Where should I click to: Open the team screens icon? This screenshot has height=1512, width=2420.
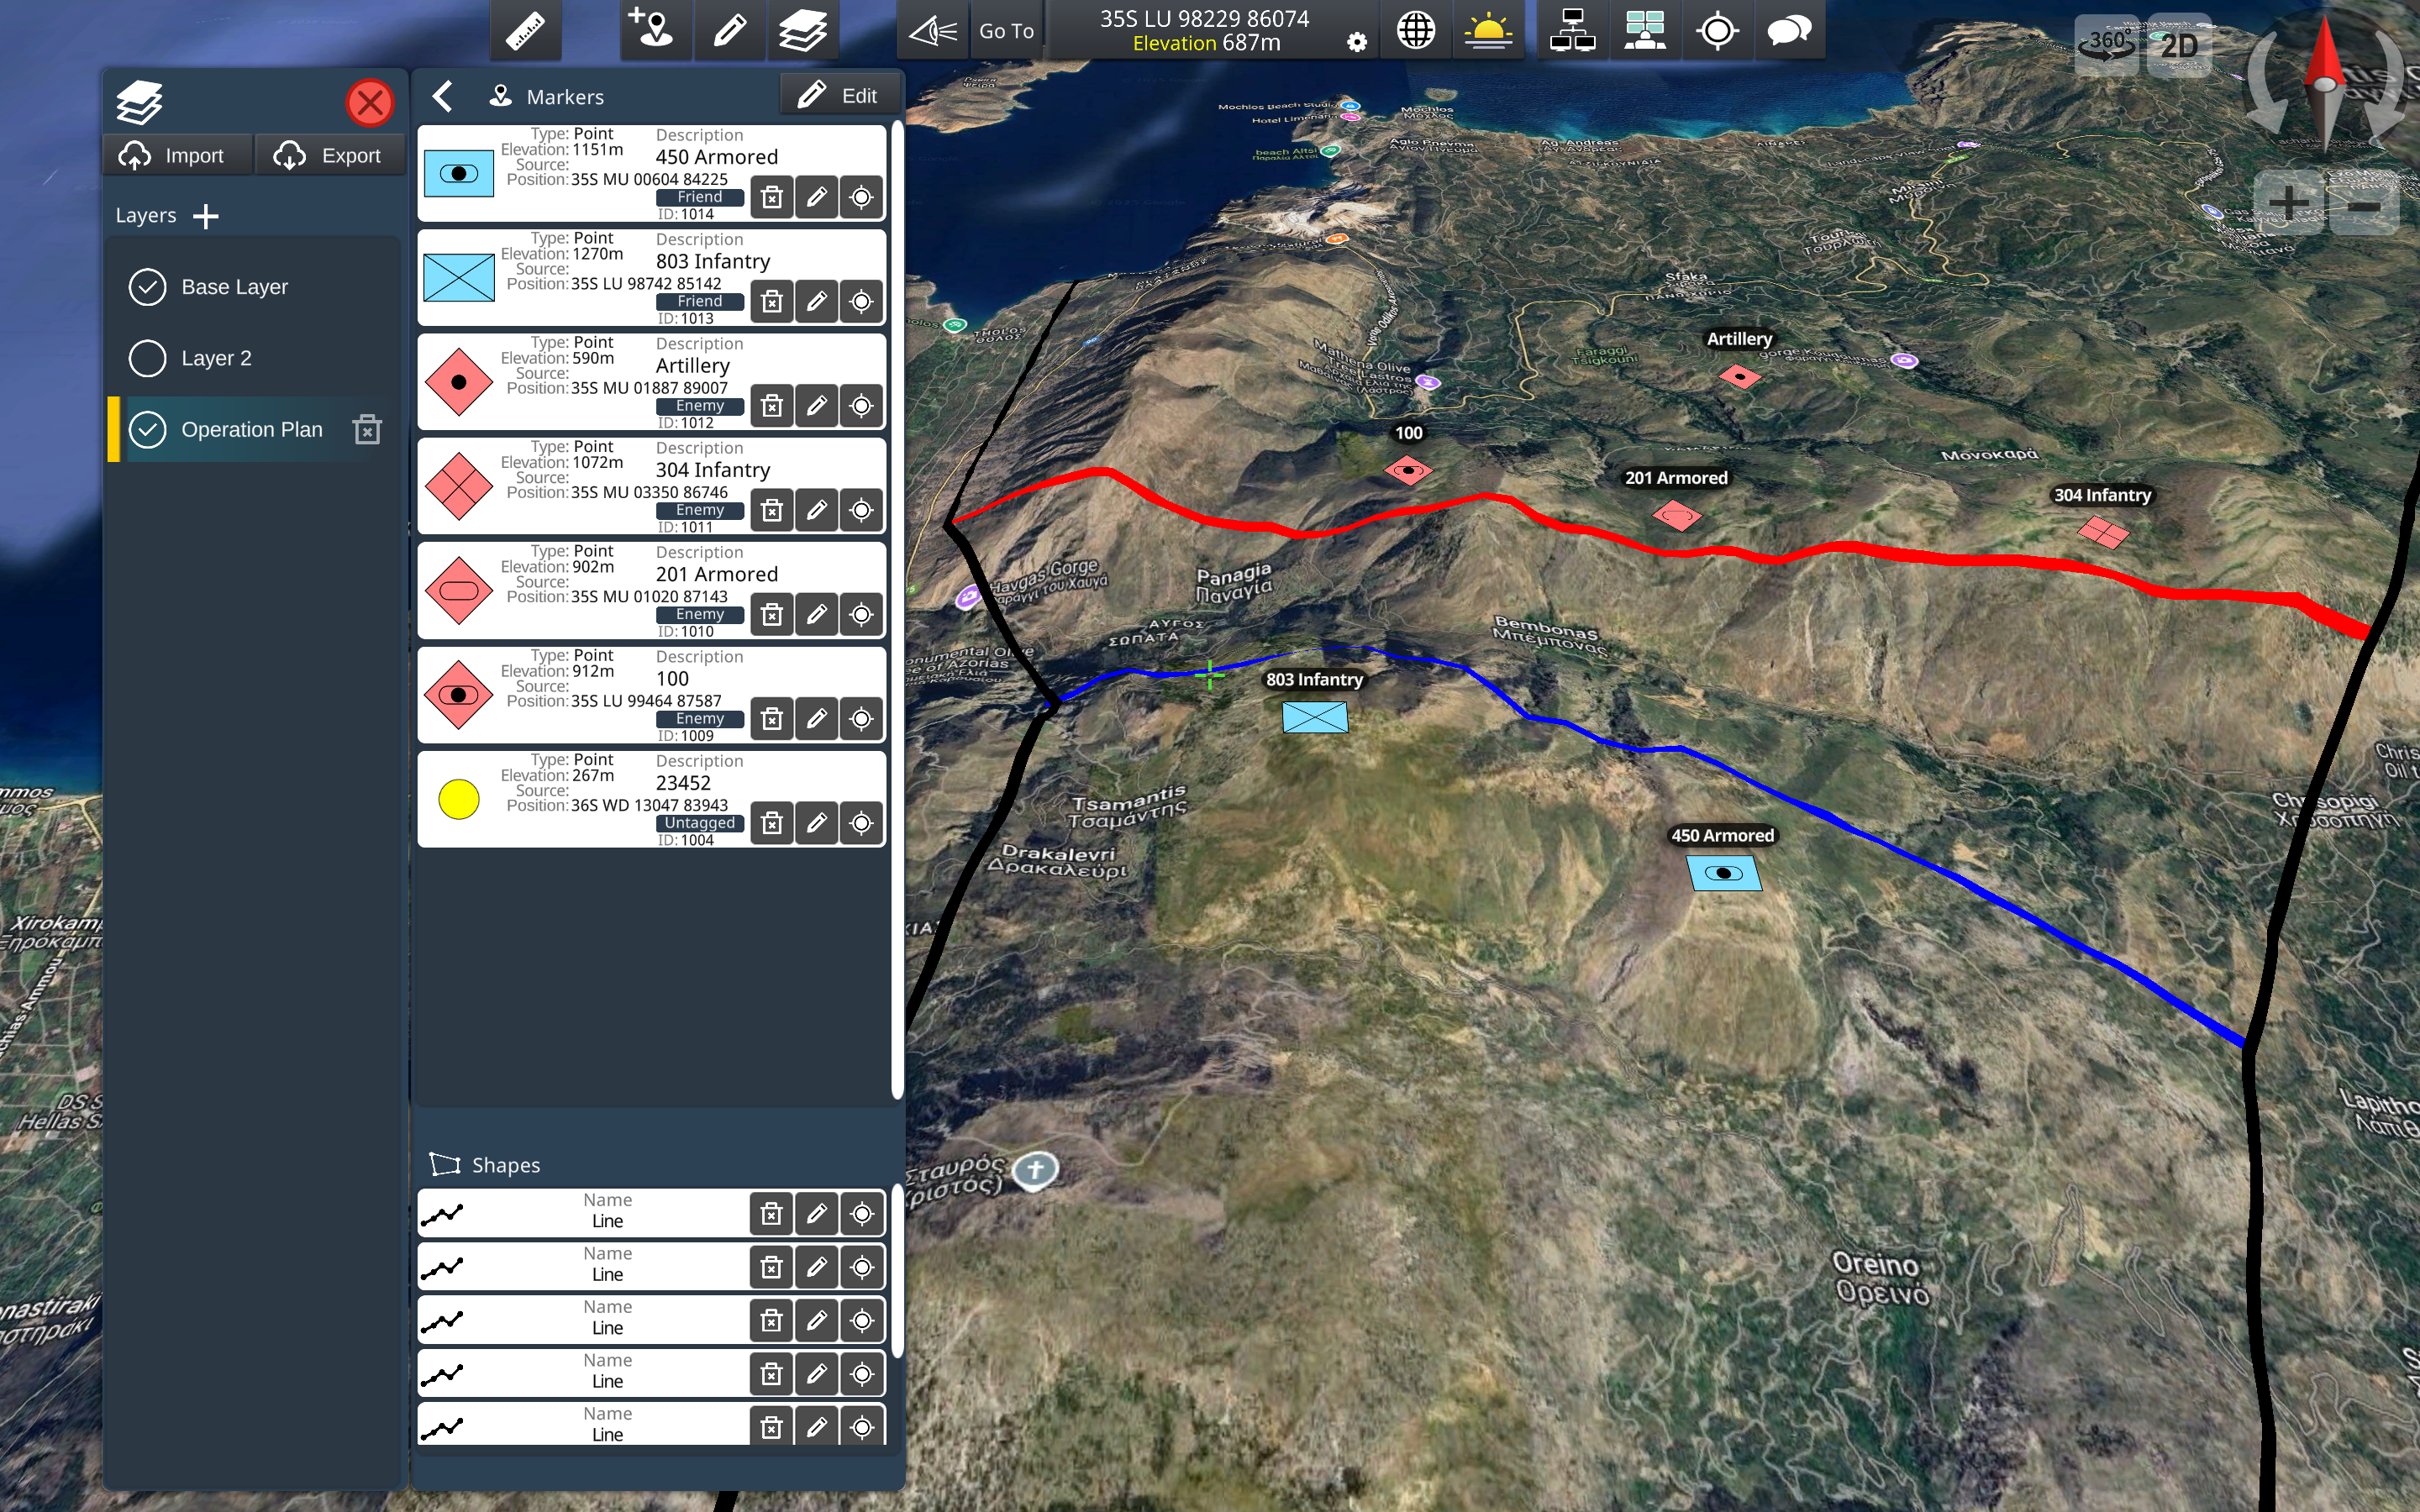coord(1645,30)
